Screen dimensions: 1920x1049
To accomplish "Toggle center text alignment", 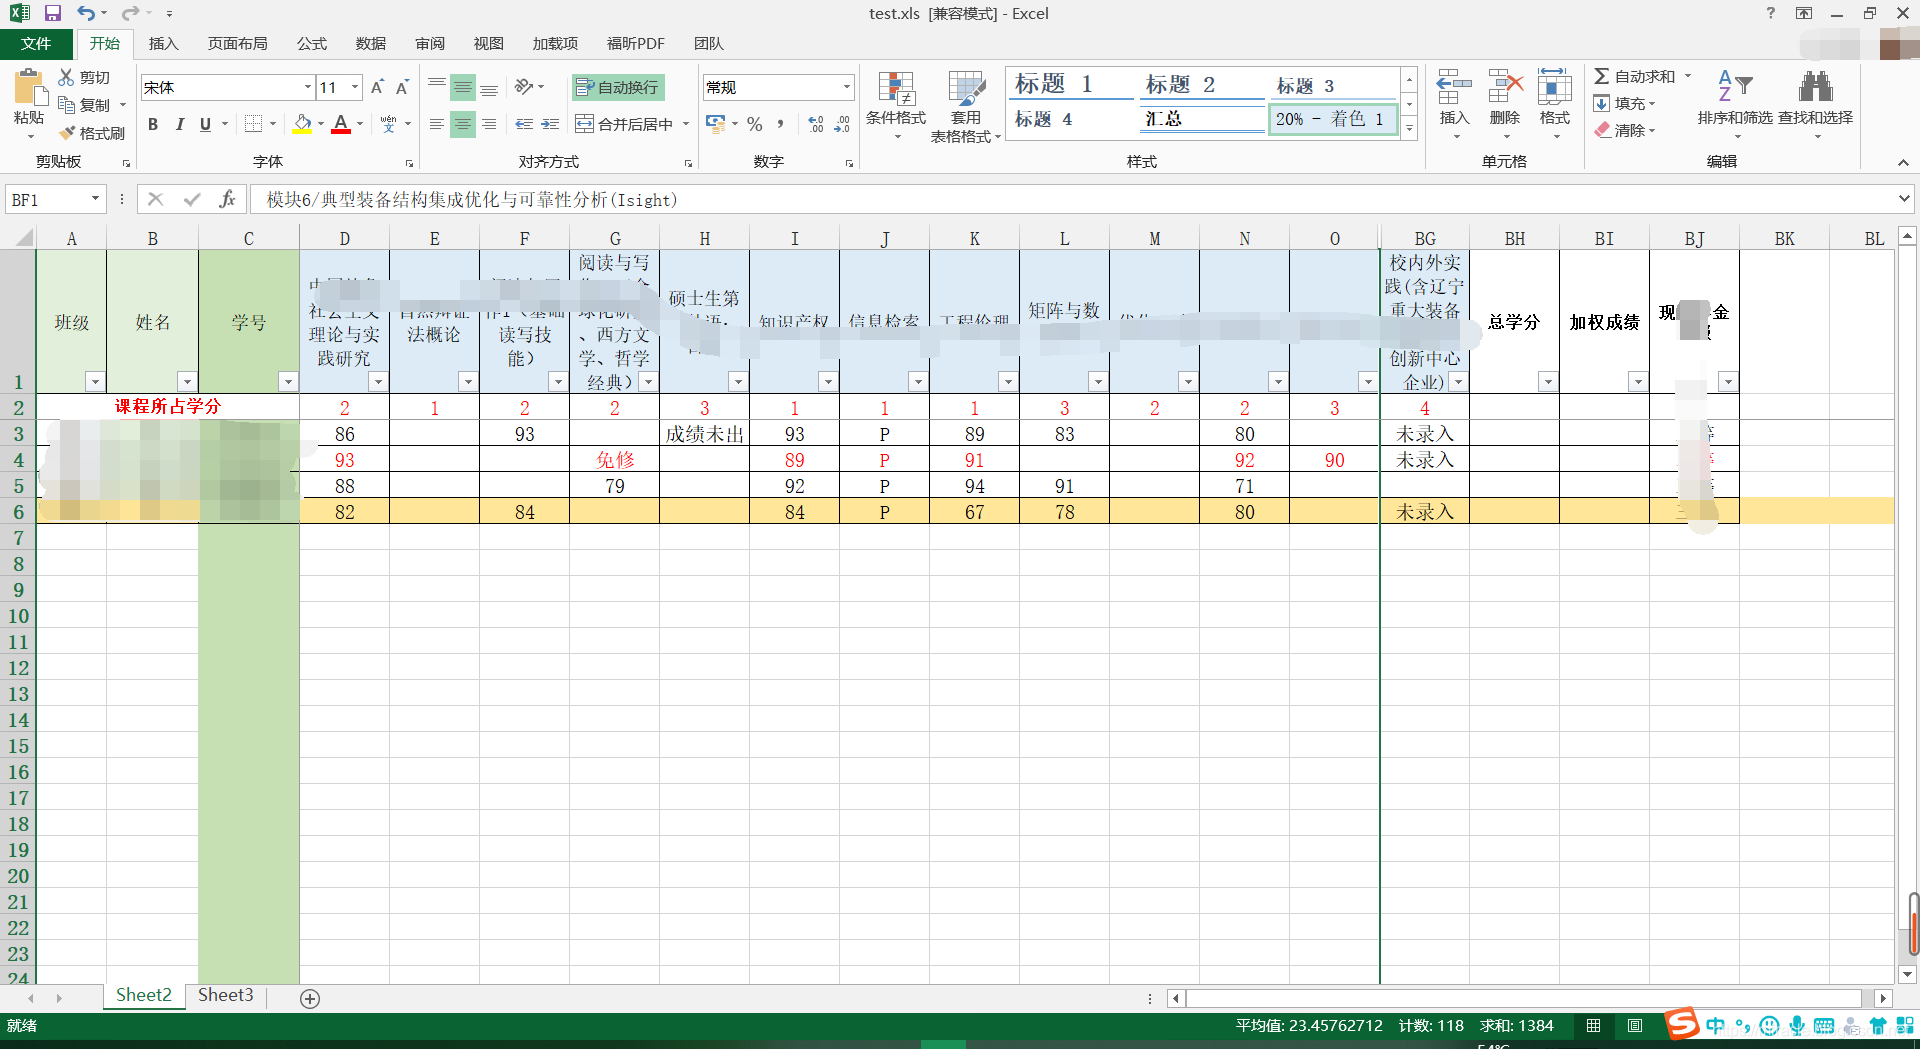I will [x=462, y=124].
